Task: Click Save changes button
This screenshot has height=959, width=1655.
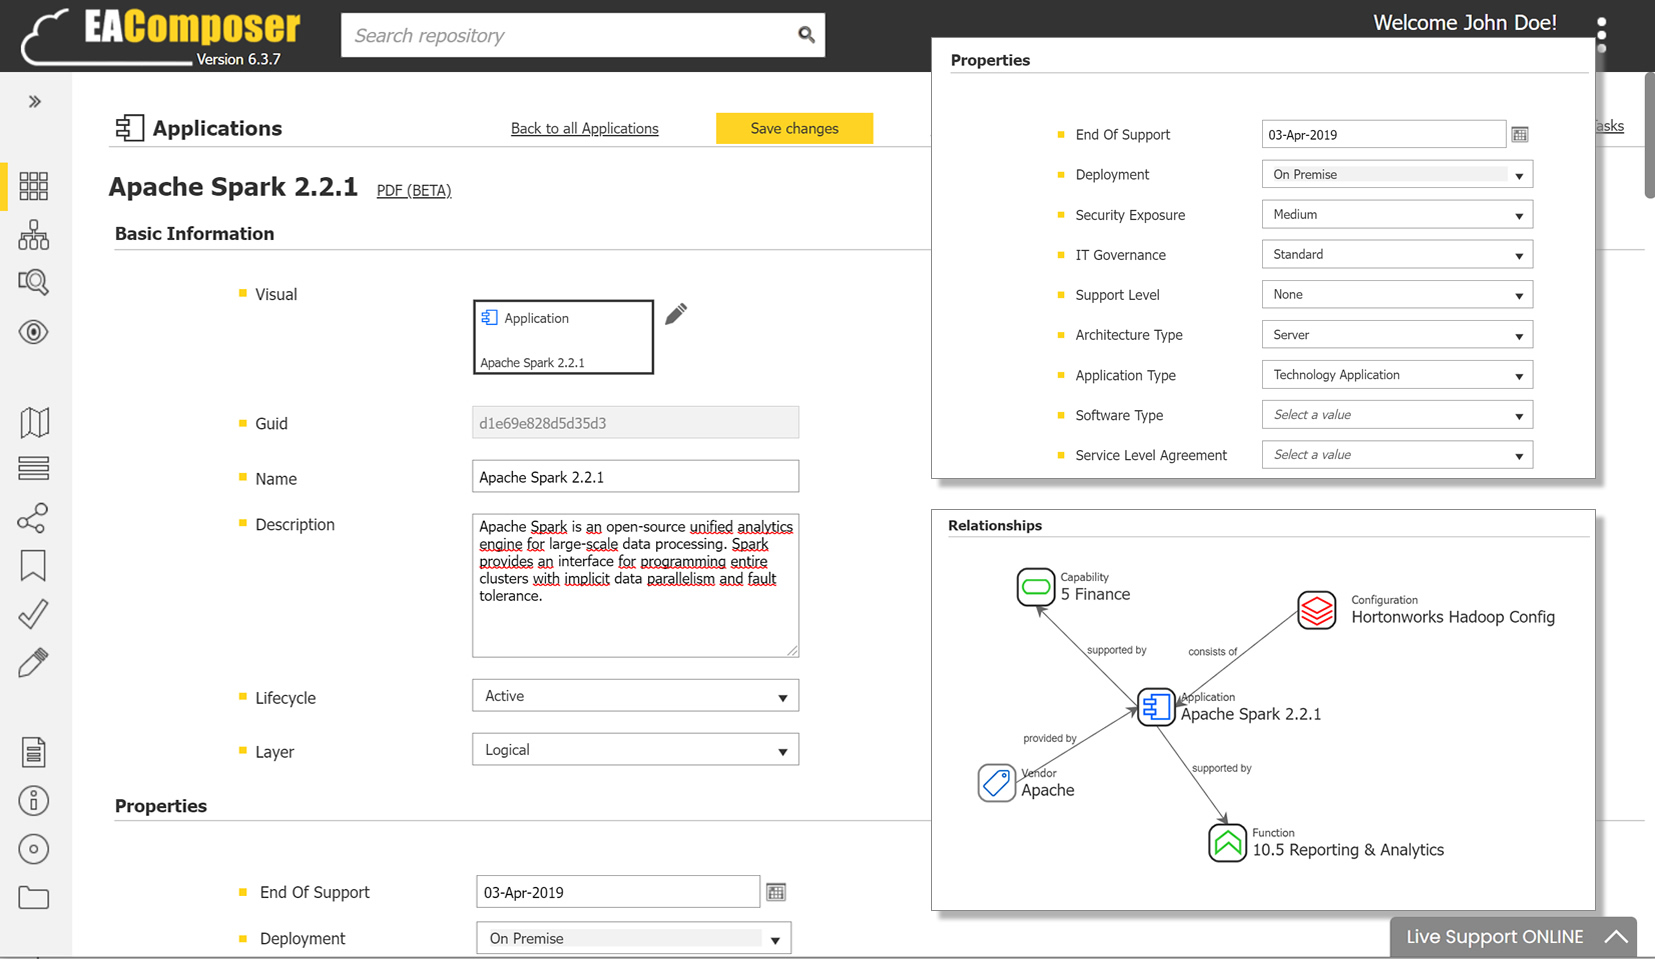Action: point(794,128)
